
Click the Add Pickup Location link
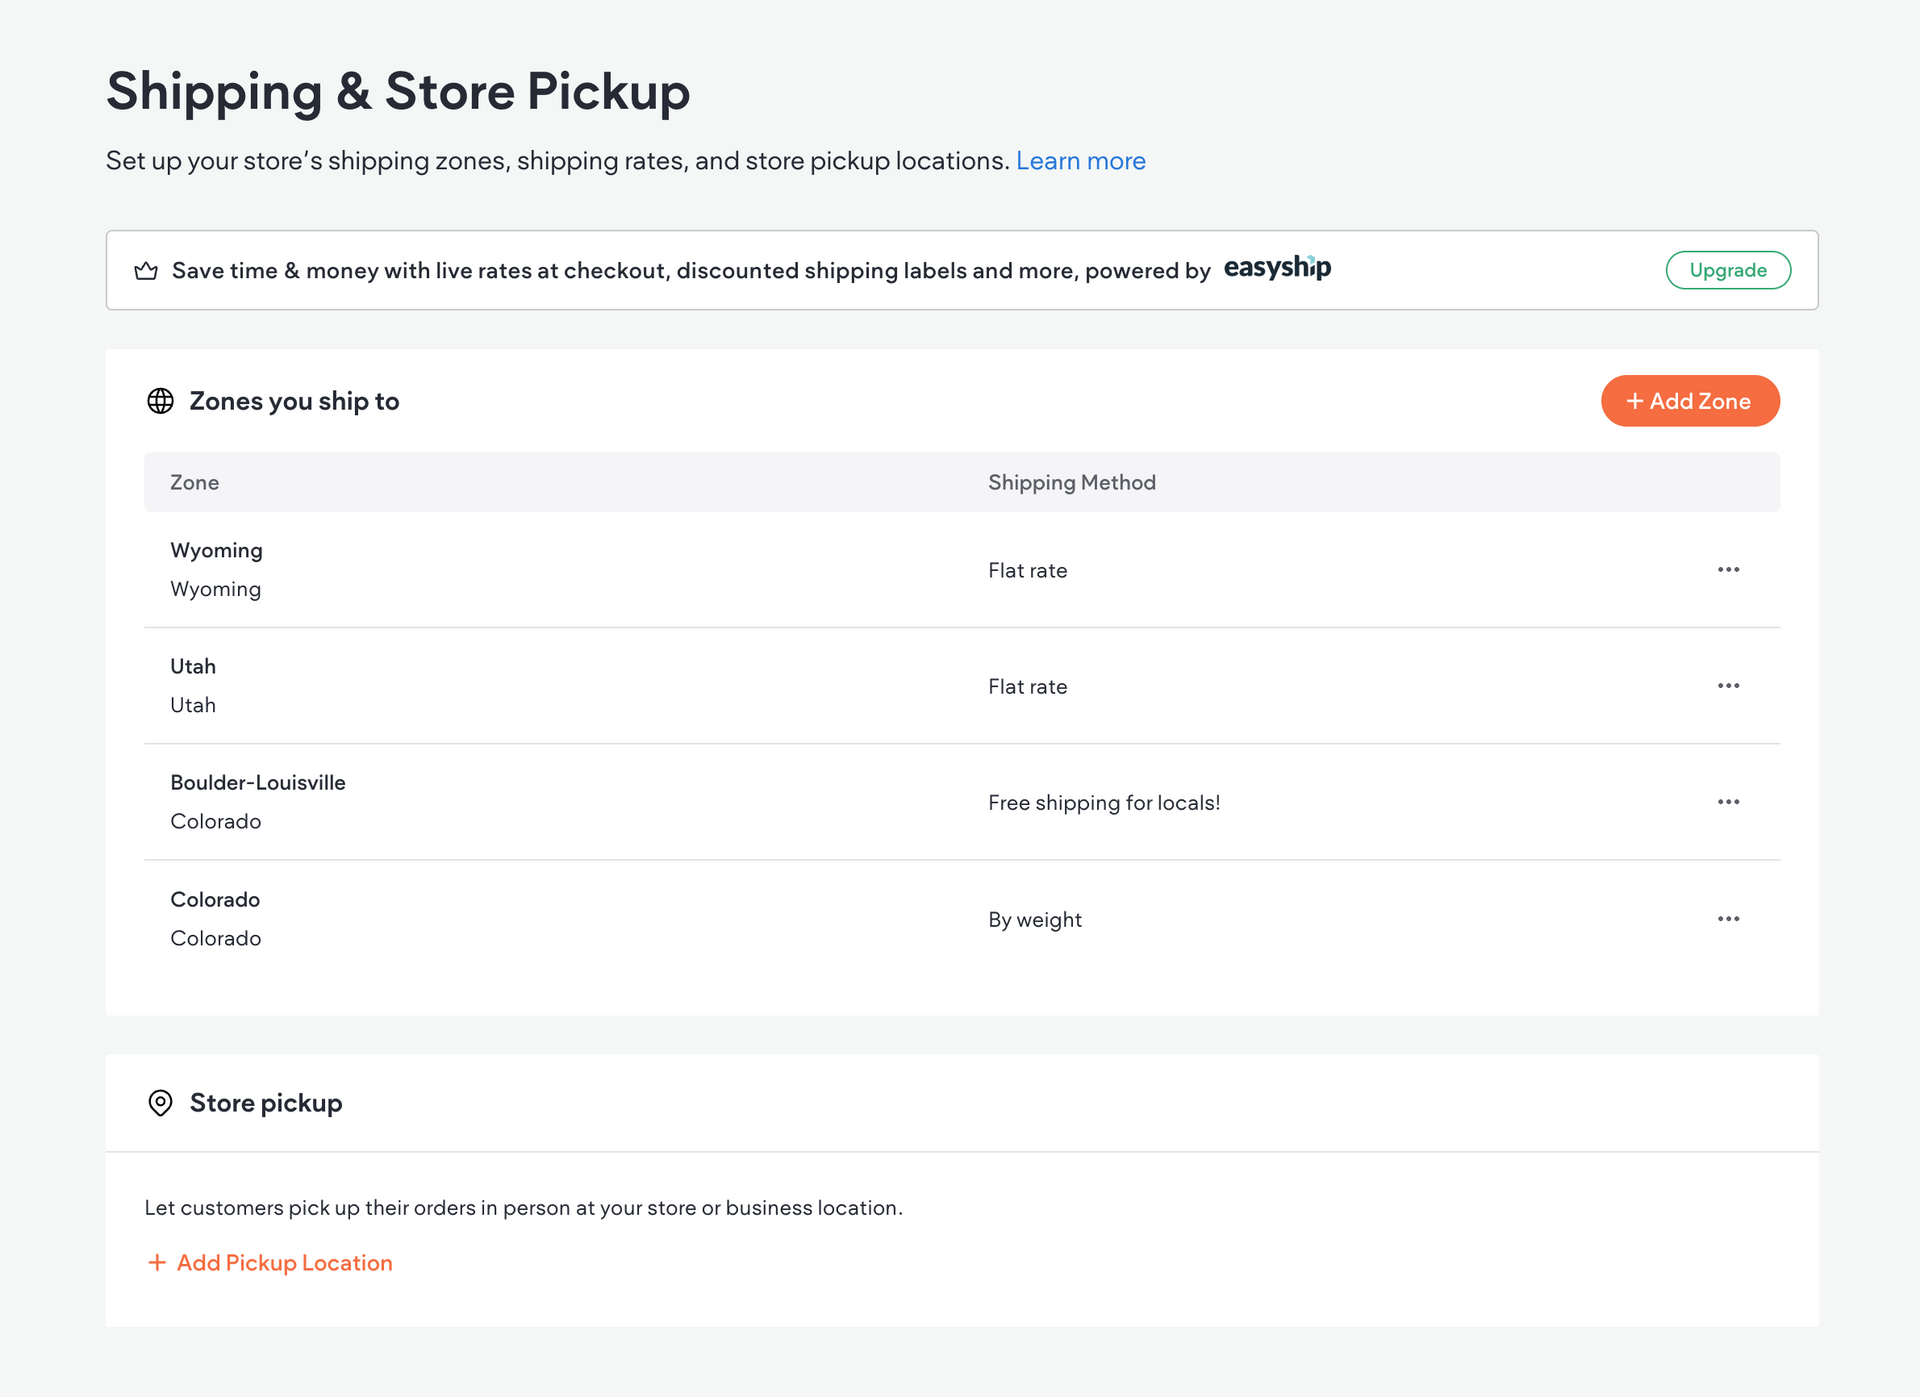tap(284, 1263)
